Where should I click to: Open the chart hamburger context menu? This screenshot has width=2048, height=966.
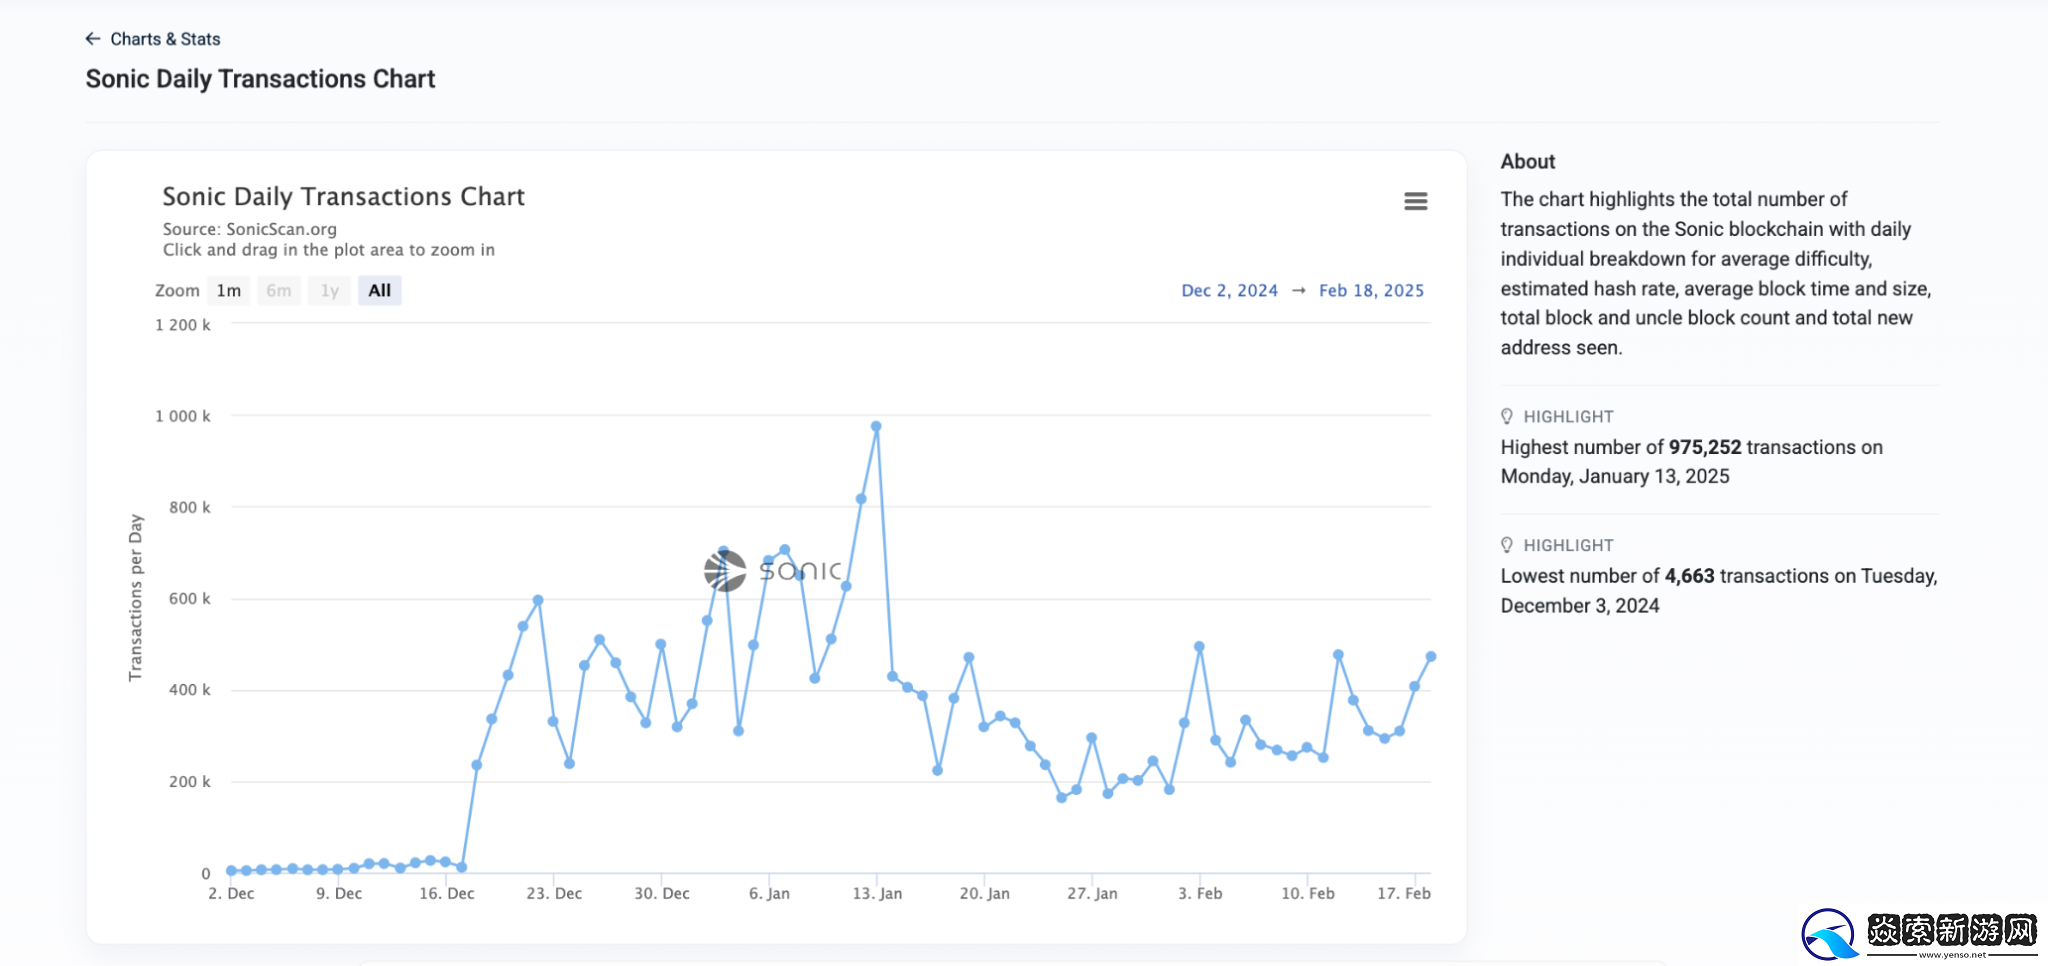[1415, 201]
